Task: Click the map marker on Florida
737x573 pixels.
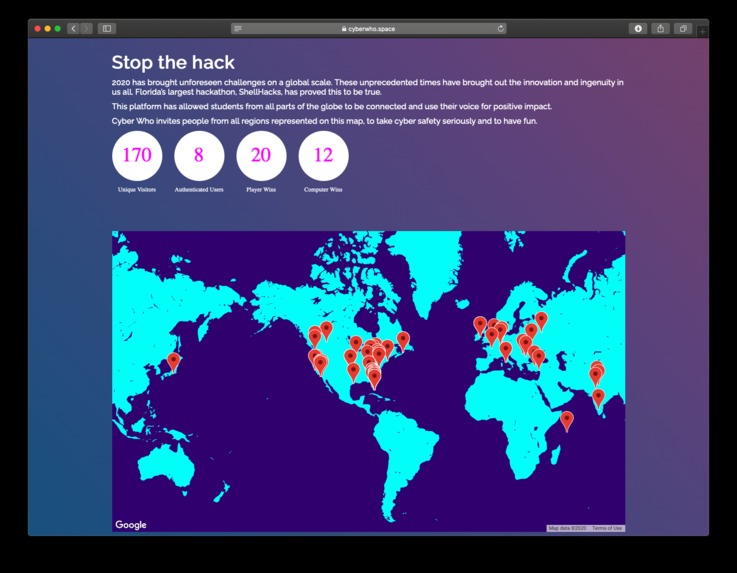Action: pos(374,380)
